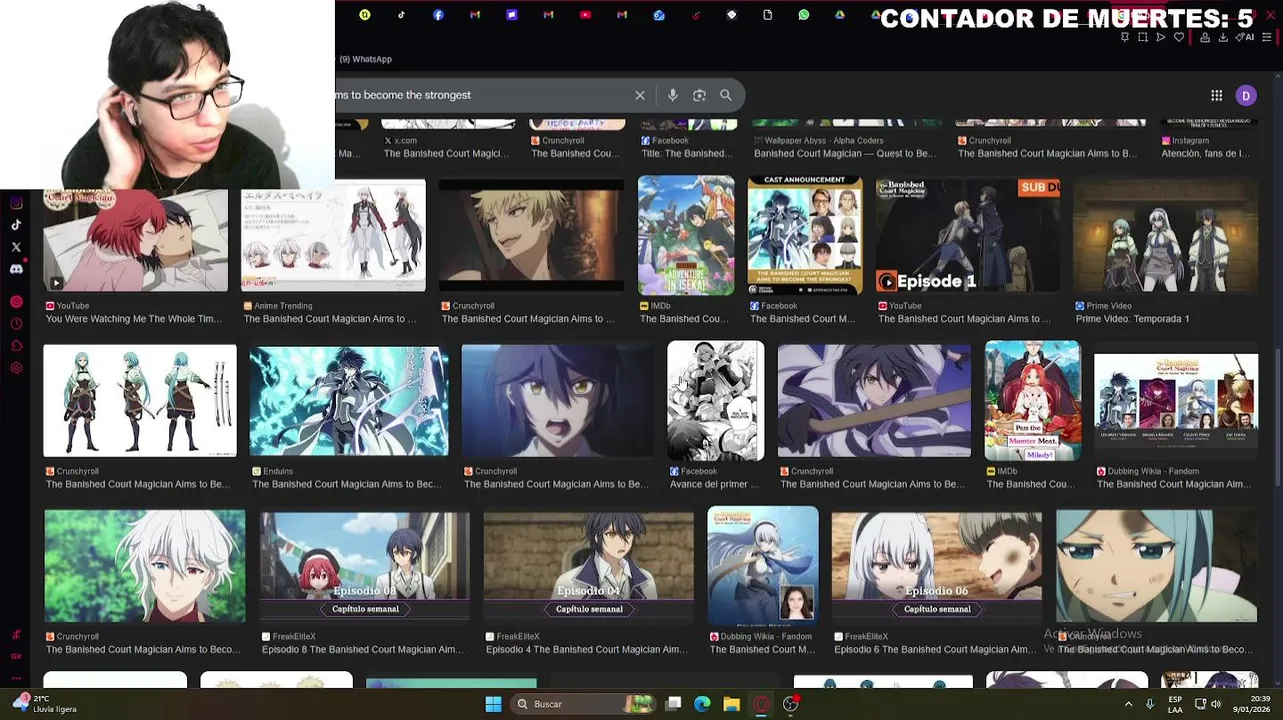The height and width of the screenshot is (720, 1283).
Task: Open the Google apps grid
Action: tap(1216, 95)
